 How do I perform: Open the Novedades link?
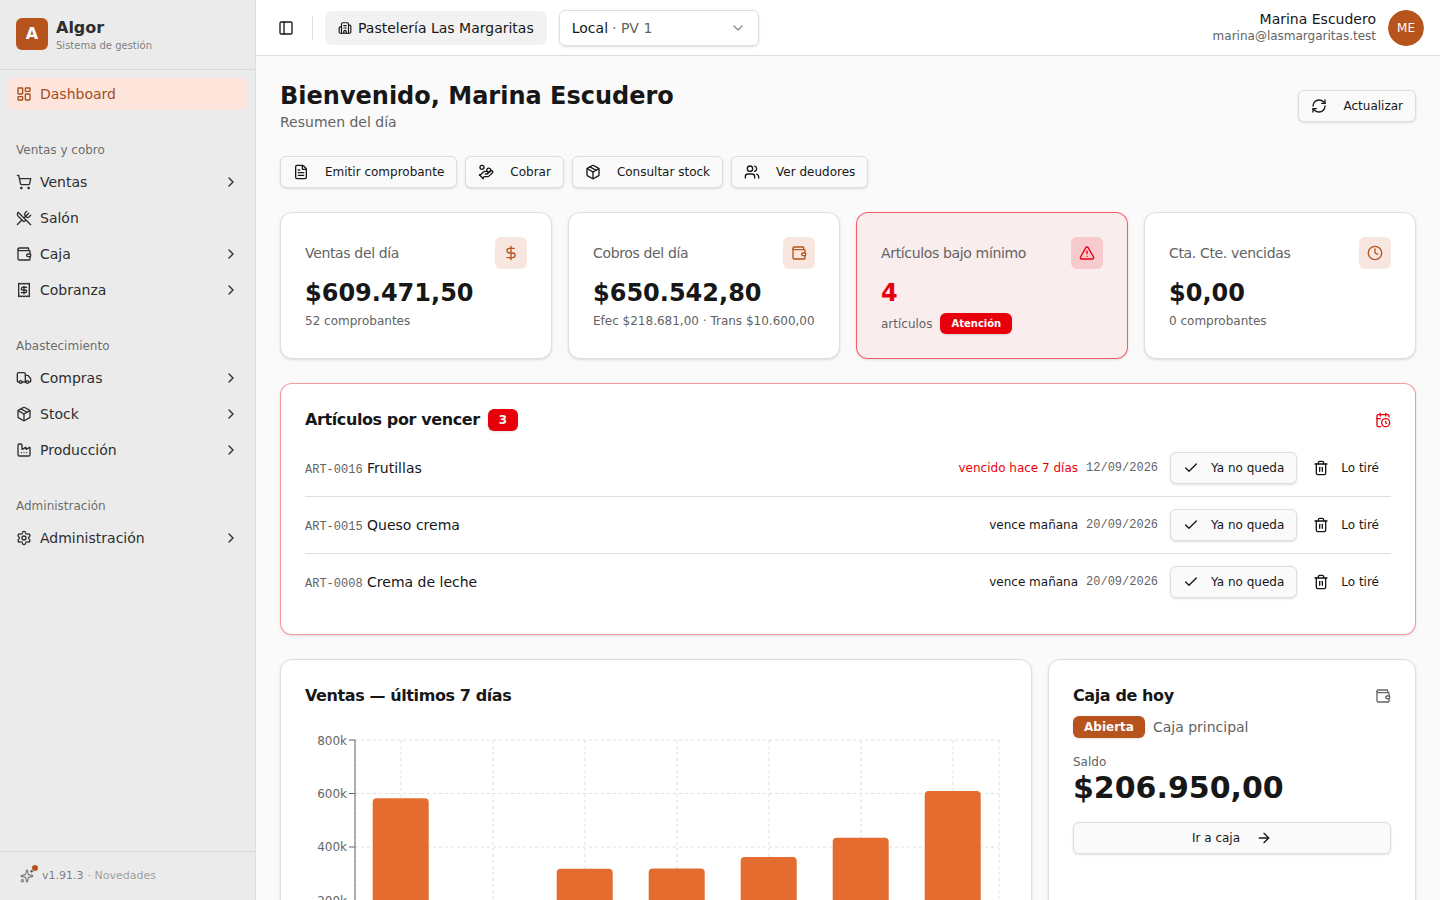click(125, 875)
